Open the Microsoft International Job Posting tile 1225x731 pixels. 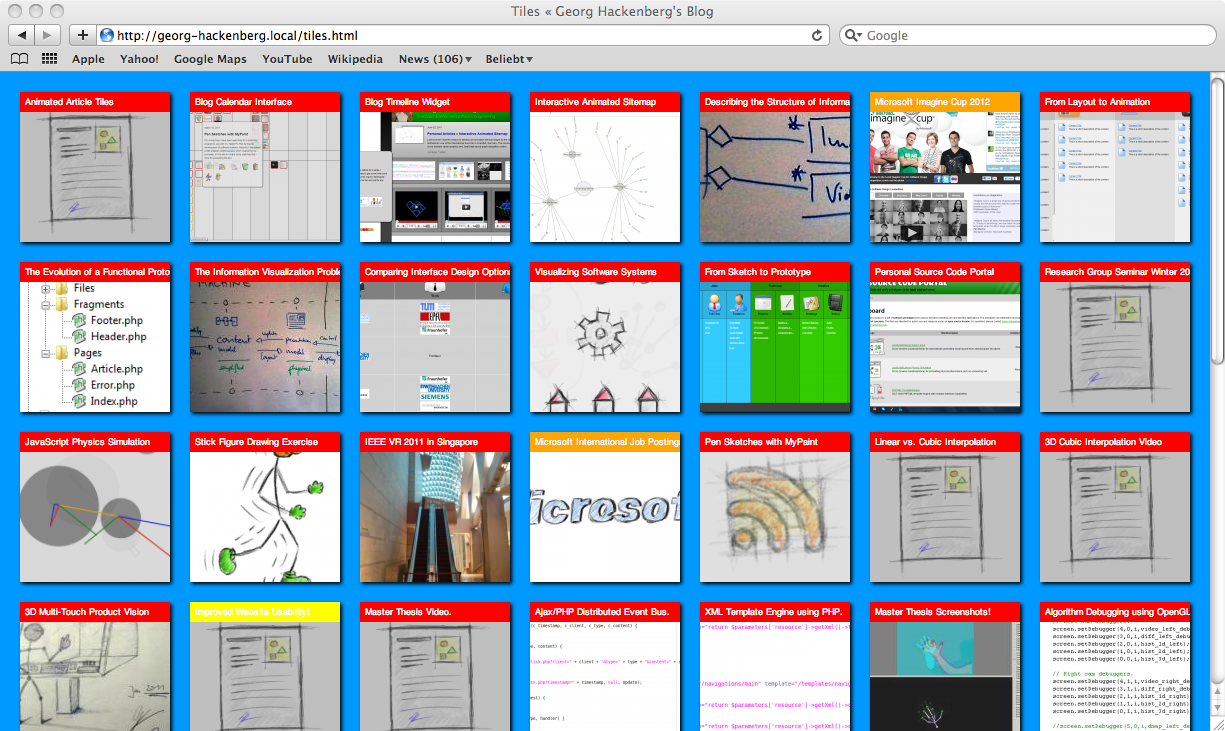605,507
